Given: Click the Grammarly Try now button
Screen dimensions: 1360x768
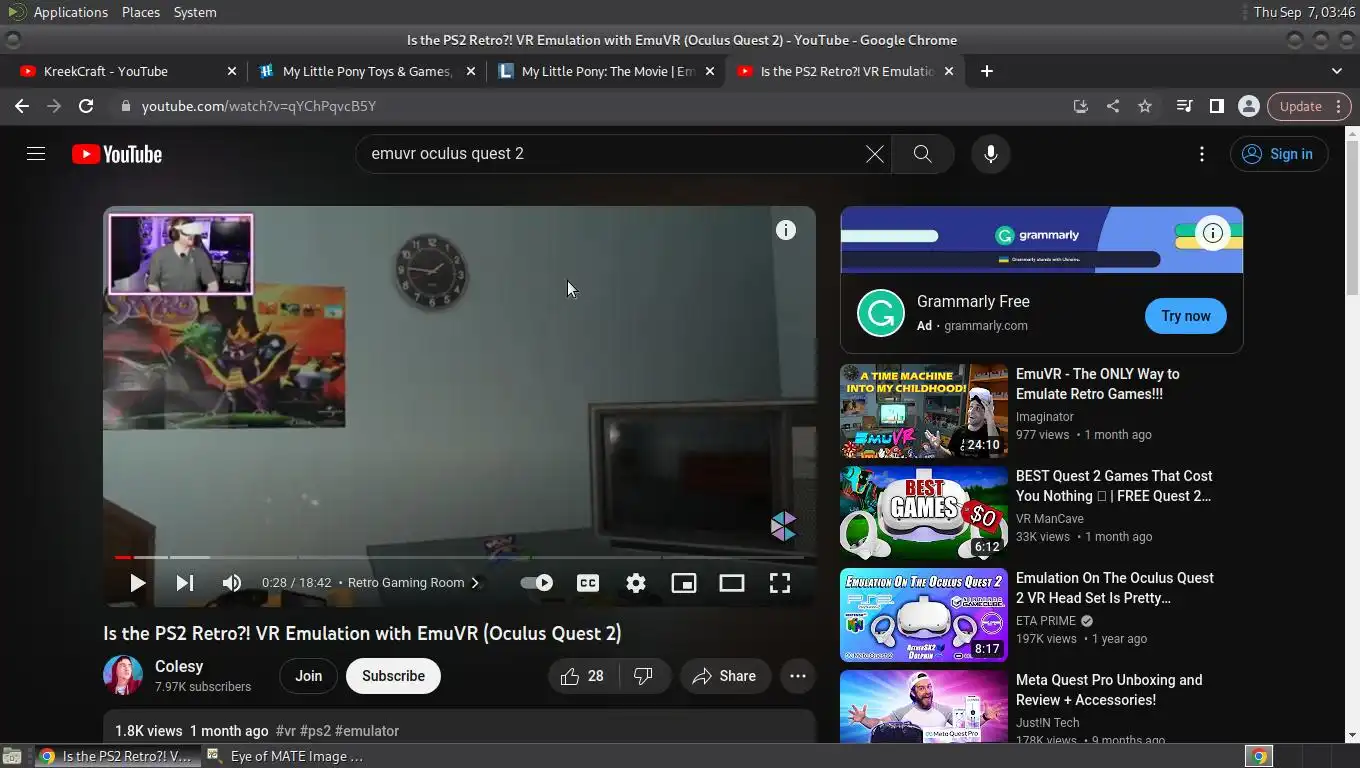Looking at the screenshot, I should (1186, 316).
